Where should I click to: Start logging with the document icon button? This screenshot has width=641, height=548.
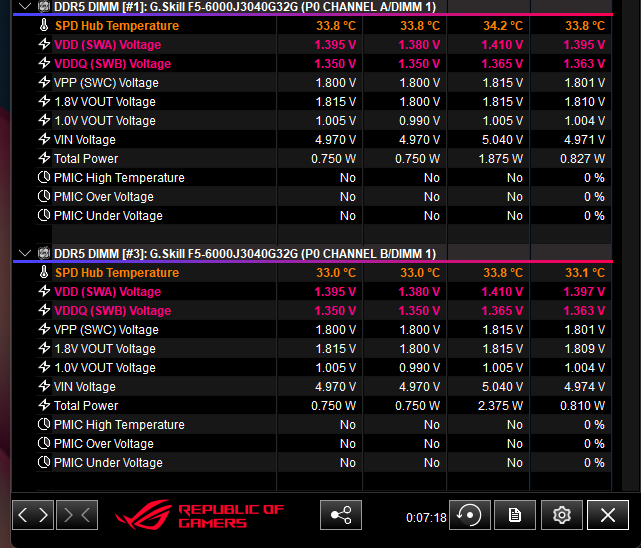pos(515,515)
